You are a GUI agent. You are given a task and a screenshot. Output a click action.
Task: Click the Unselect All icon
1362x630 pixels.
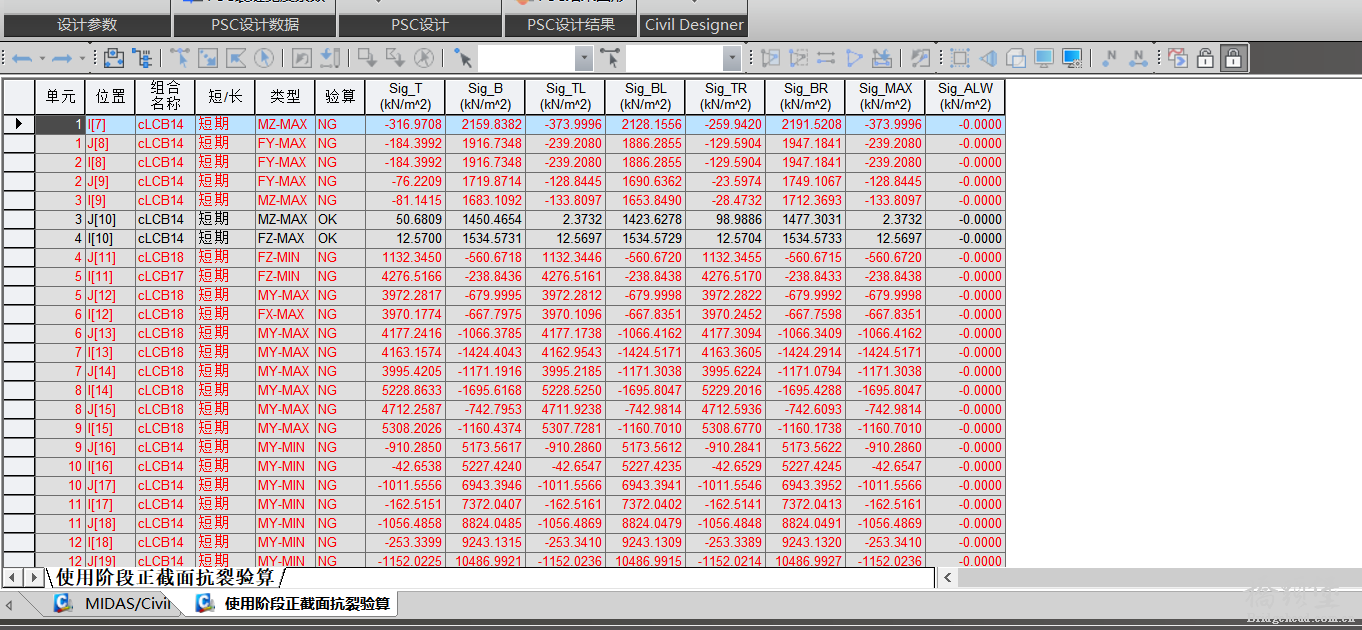(423, 59)
